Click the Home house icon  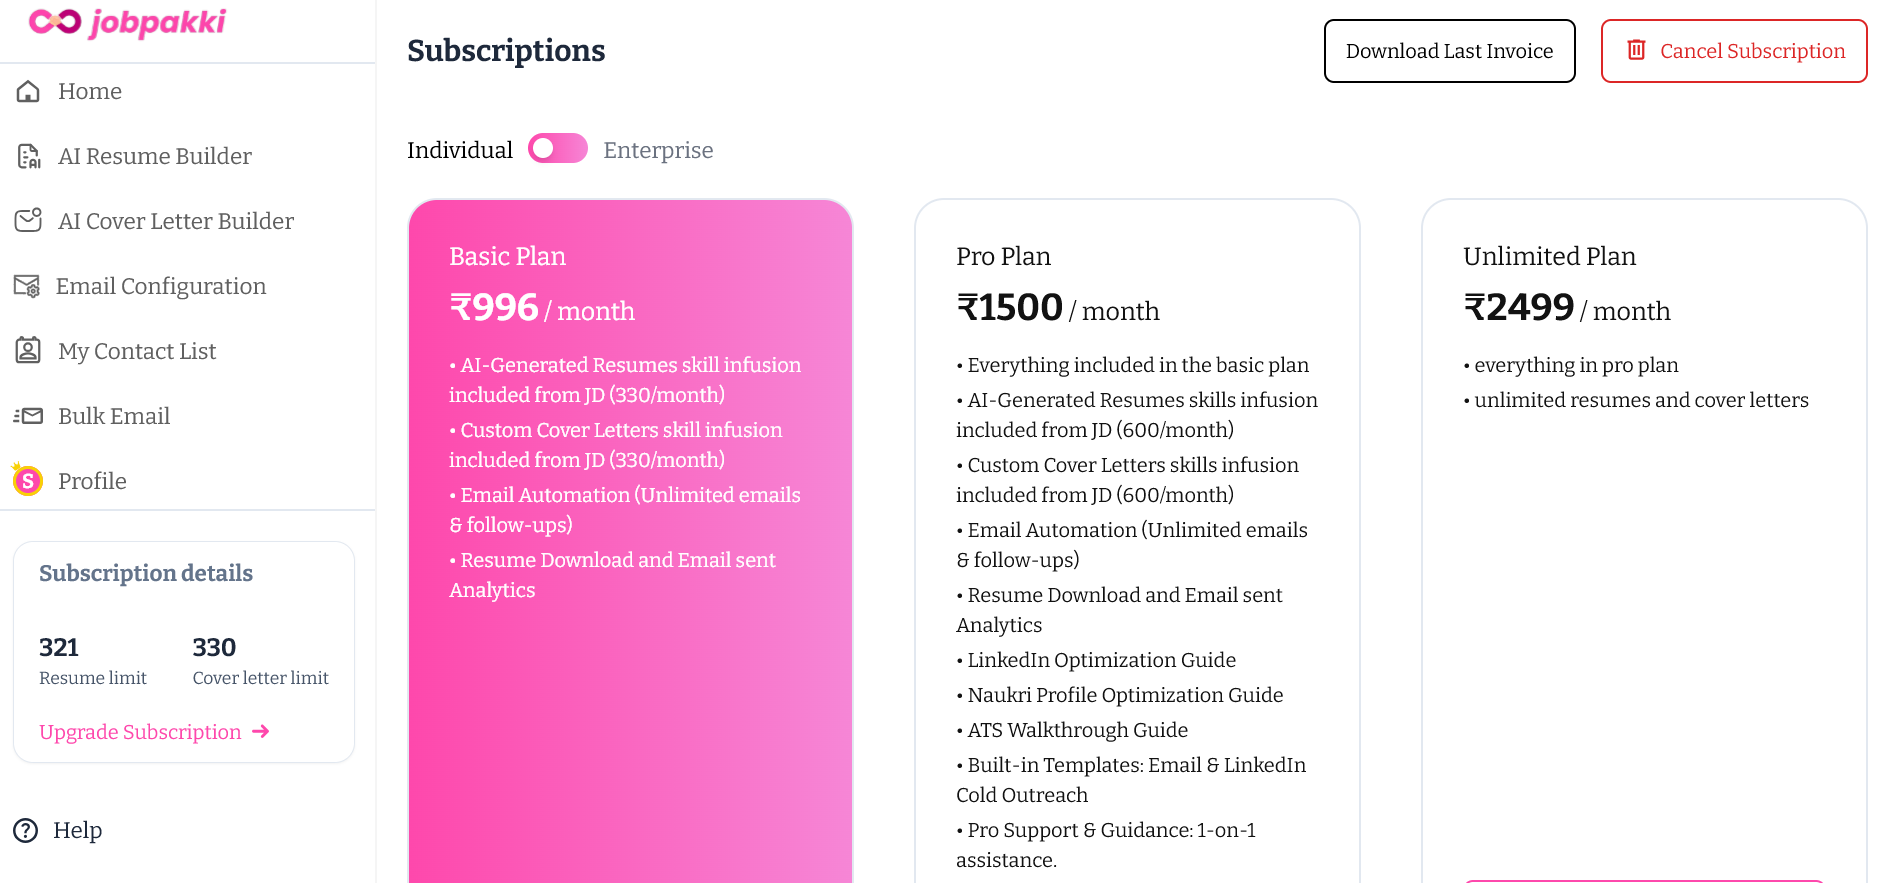[x=28, y=92]
